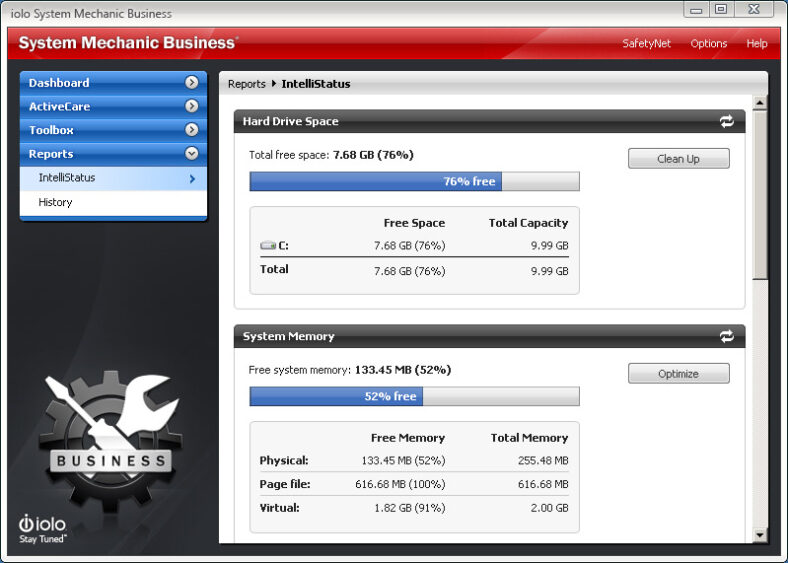
Task: Open Options from the top bar
Action: point(709,44)
